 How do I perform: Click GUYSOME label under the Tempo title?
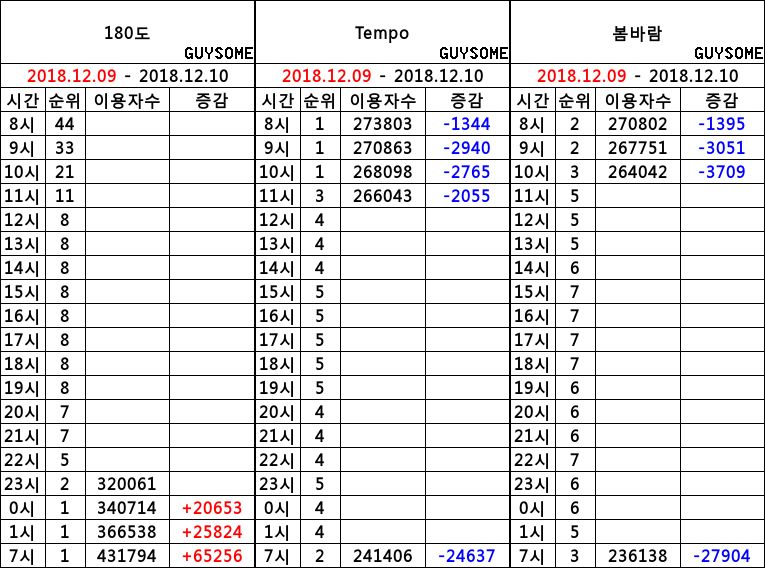(473, 53)
